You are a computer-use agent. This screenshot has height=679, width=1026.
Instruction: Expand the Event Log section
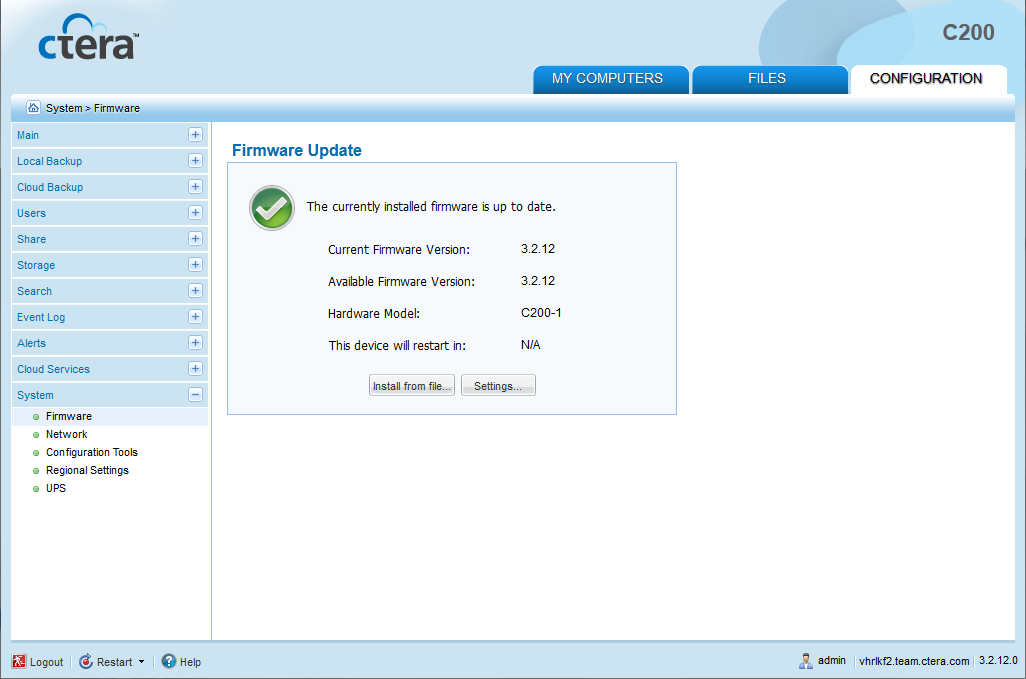click(x=195, y=317)
